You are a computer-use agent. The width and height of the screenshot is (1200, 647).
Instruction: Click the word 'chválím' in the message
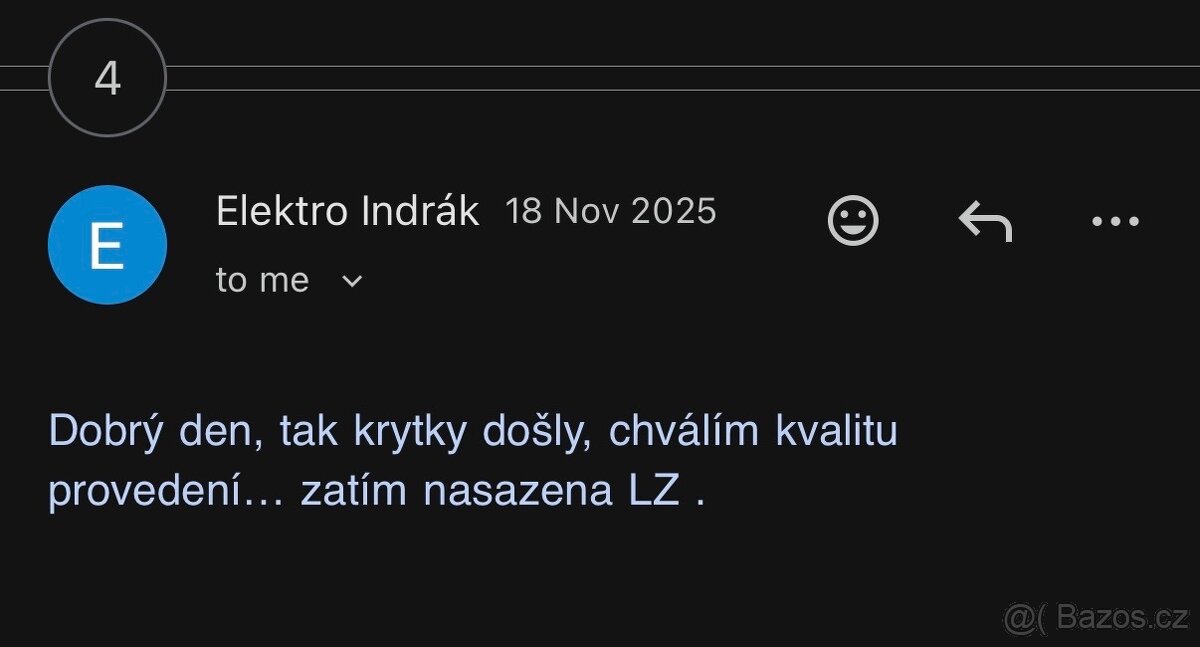tap(684, 431)
